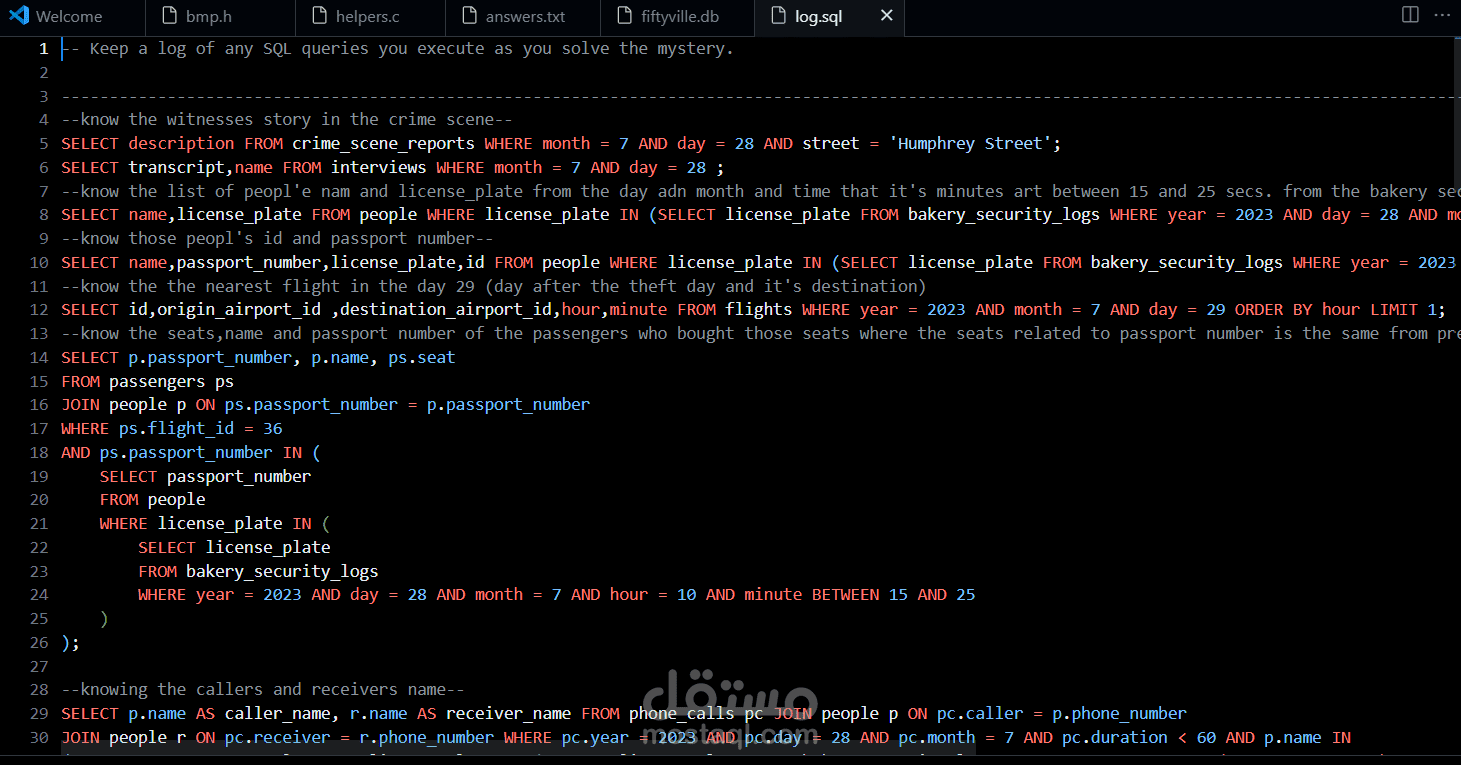1461x765 pixels.
Task: Click the file icon on fiftyville.db tab
Action: (x=624, y=16)
